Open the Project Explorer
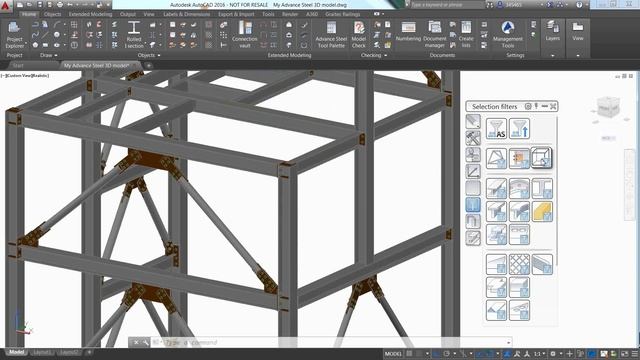This screenshot has height=360, width=640. tap(14, 35)
